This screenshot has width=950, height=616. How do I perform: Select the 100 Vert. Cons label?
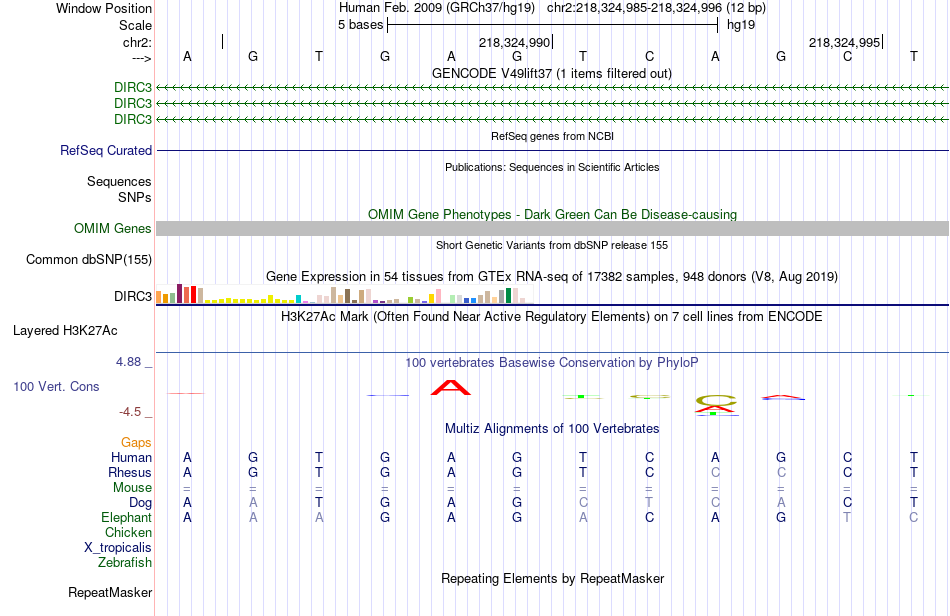[x=56, y=386]
